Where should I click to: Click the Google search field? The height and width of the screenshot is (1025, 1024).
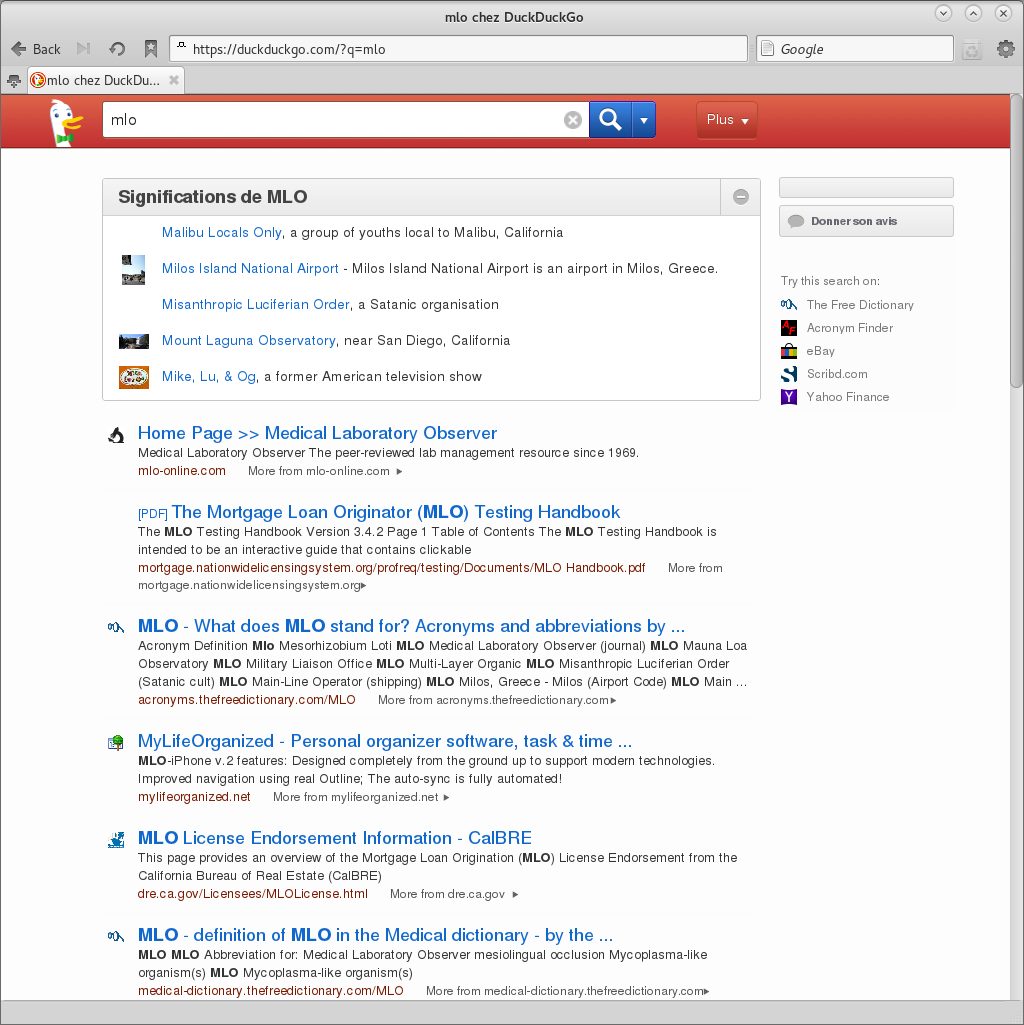pos(855,49)
